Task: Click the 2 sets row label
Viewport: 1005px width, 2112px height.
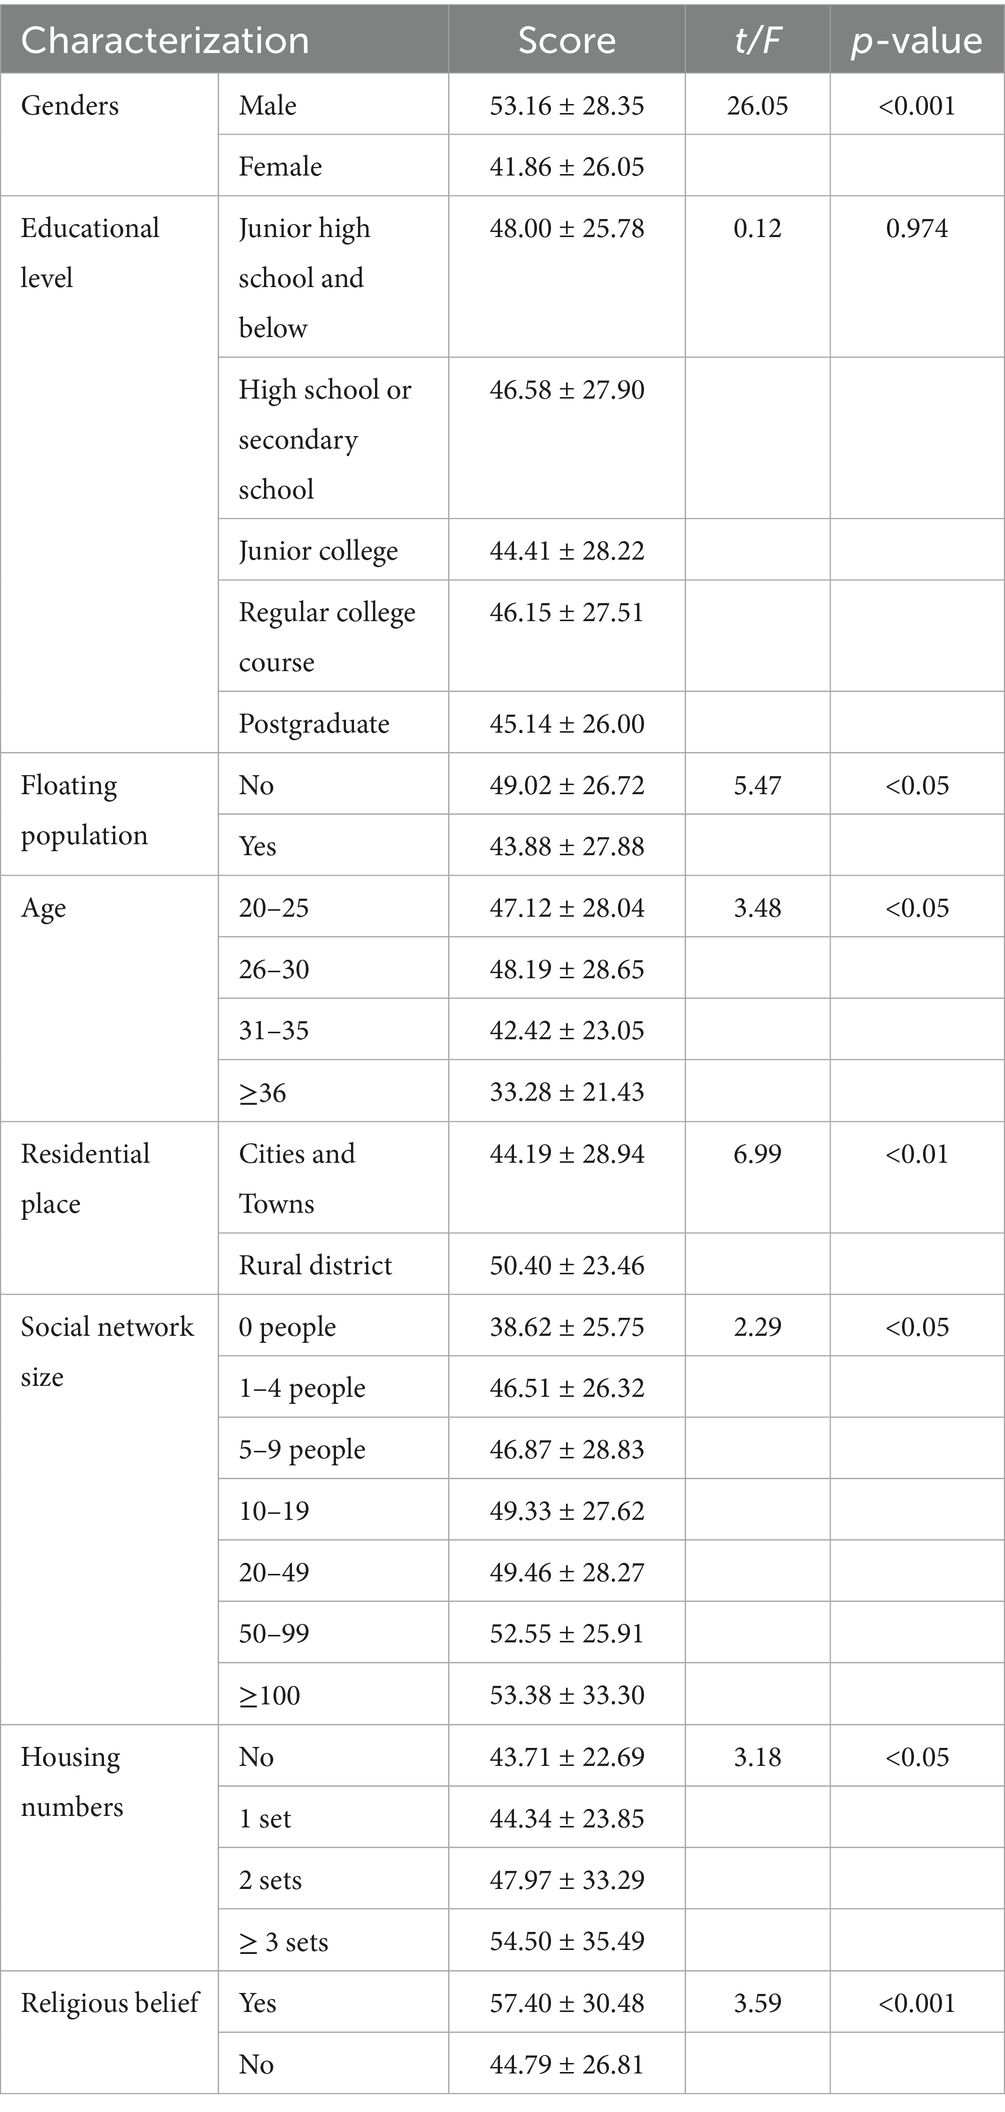Action: (270, 1880)
